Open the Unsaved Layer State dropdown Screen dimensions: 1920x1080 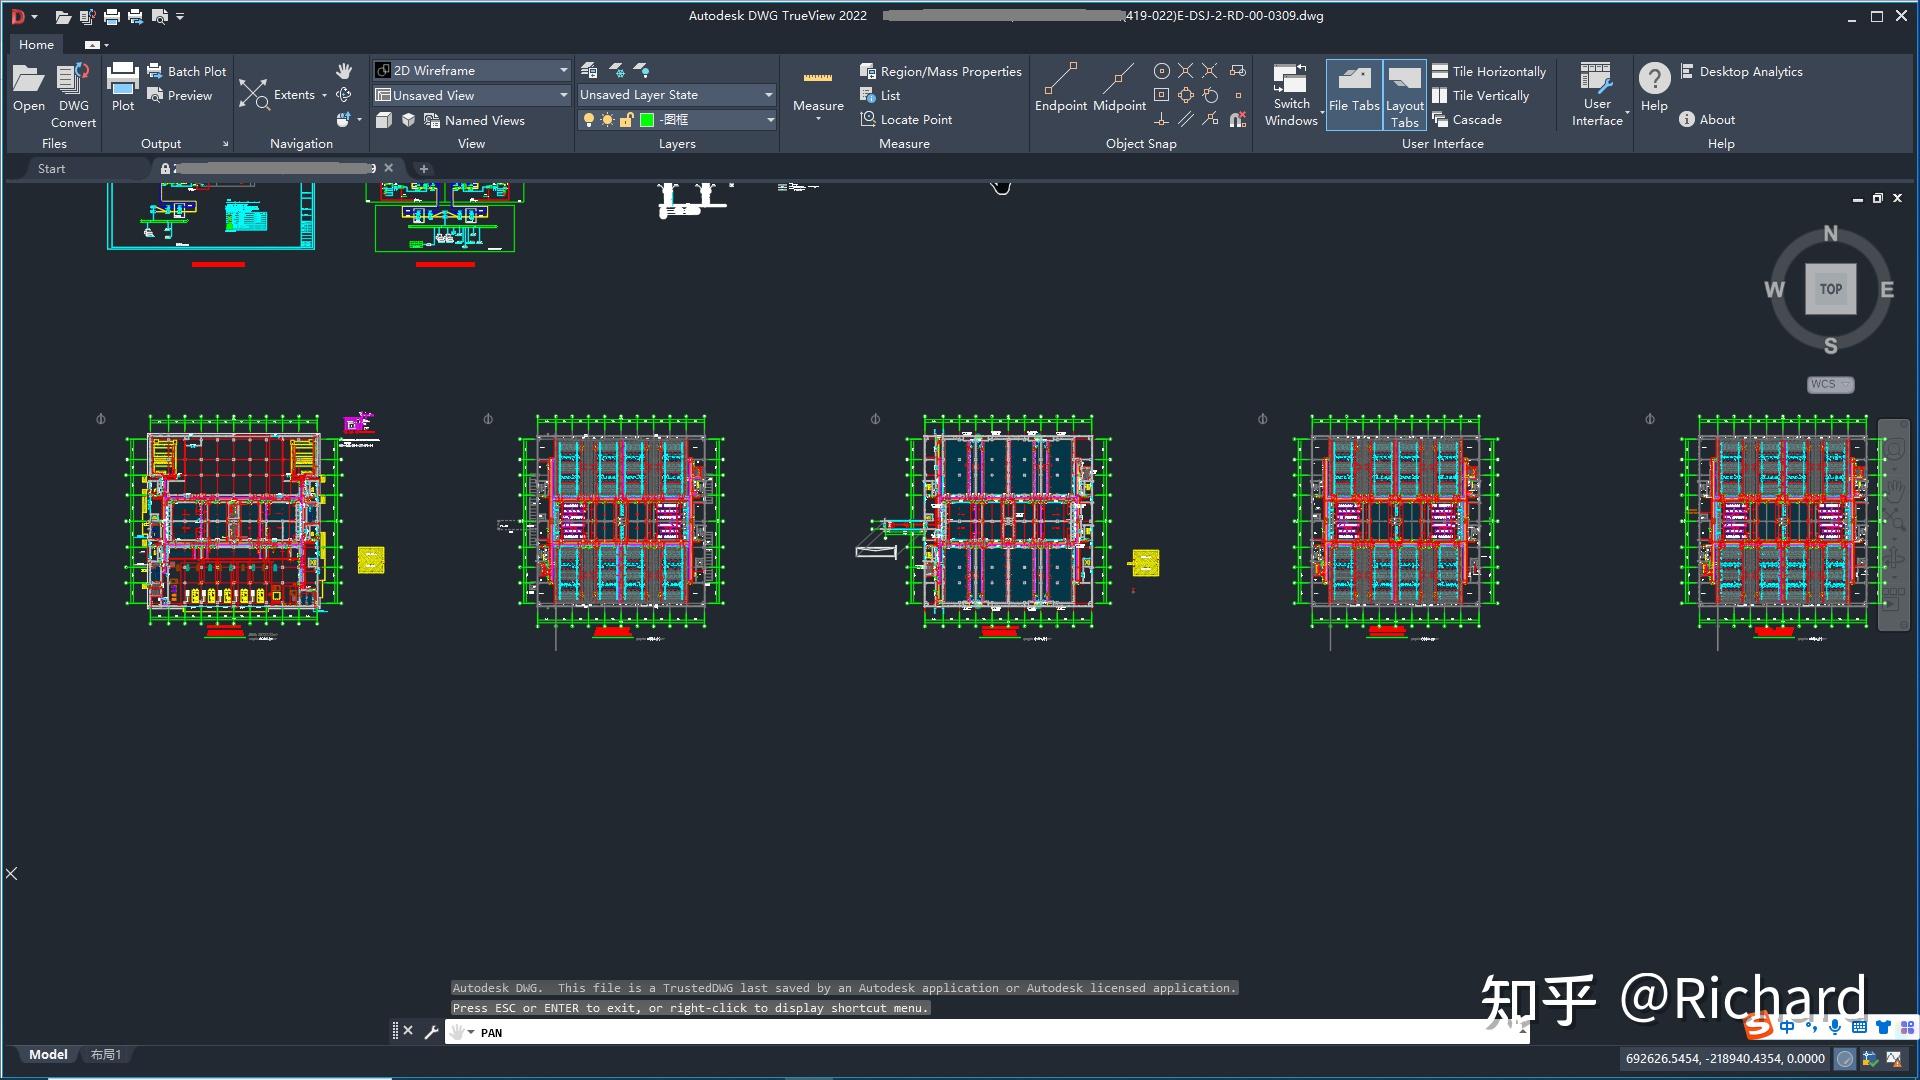(x=677, y=95)
